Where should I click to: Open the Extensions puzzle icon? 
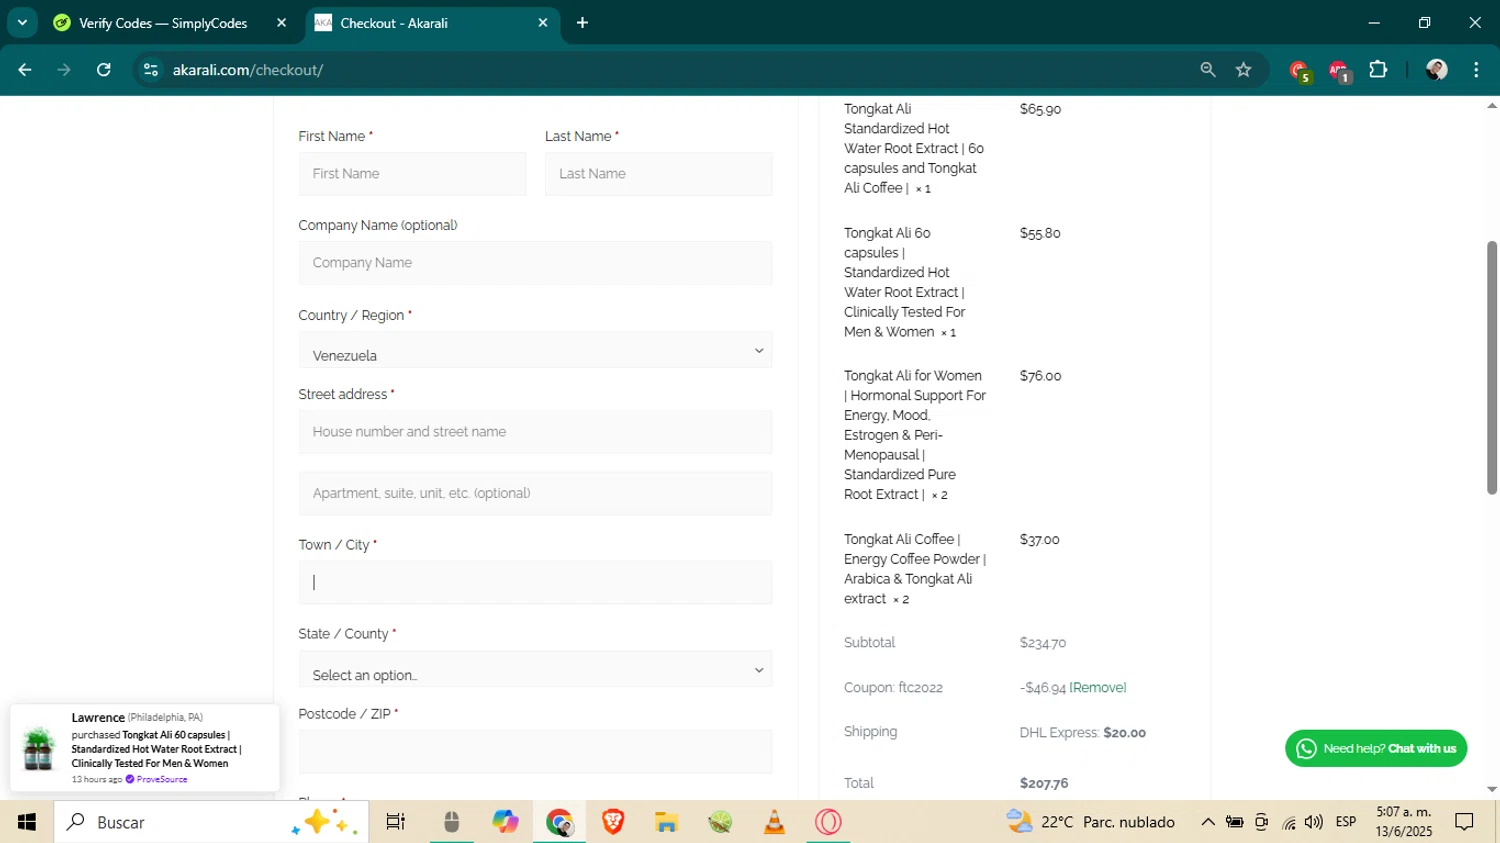(1379, 70)
